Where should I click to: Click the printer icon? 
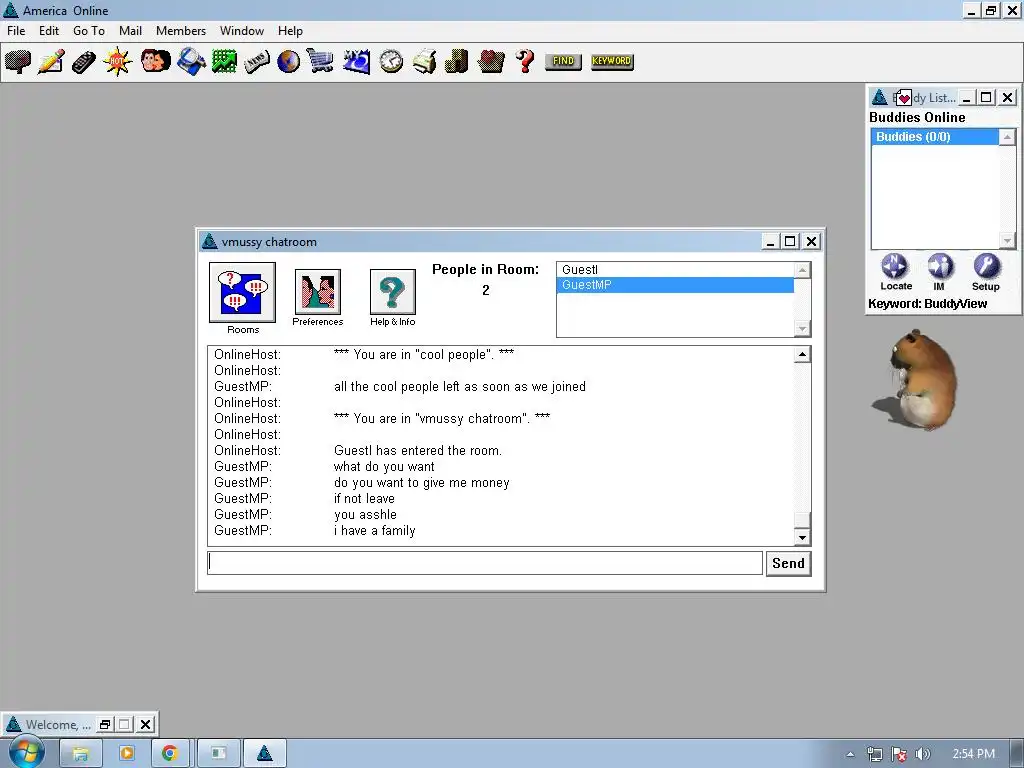424,61
